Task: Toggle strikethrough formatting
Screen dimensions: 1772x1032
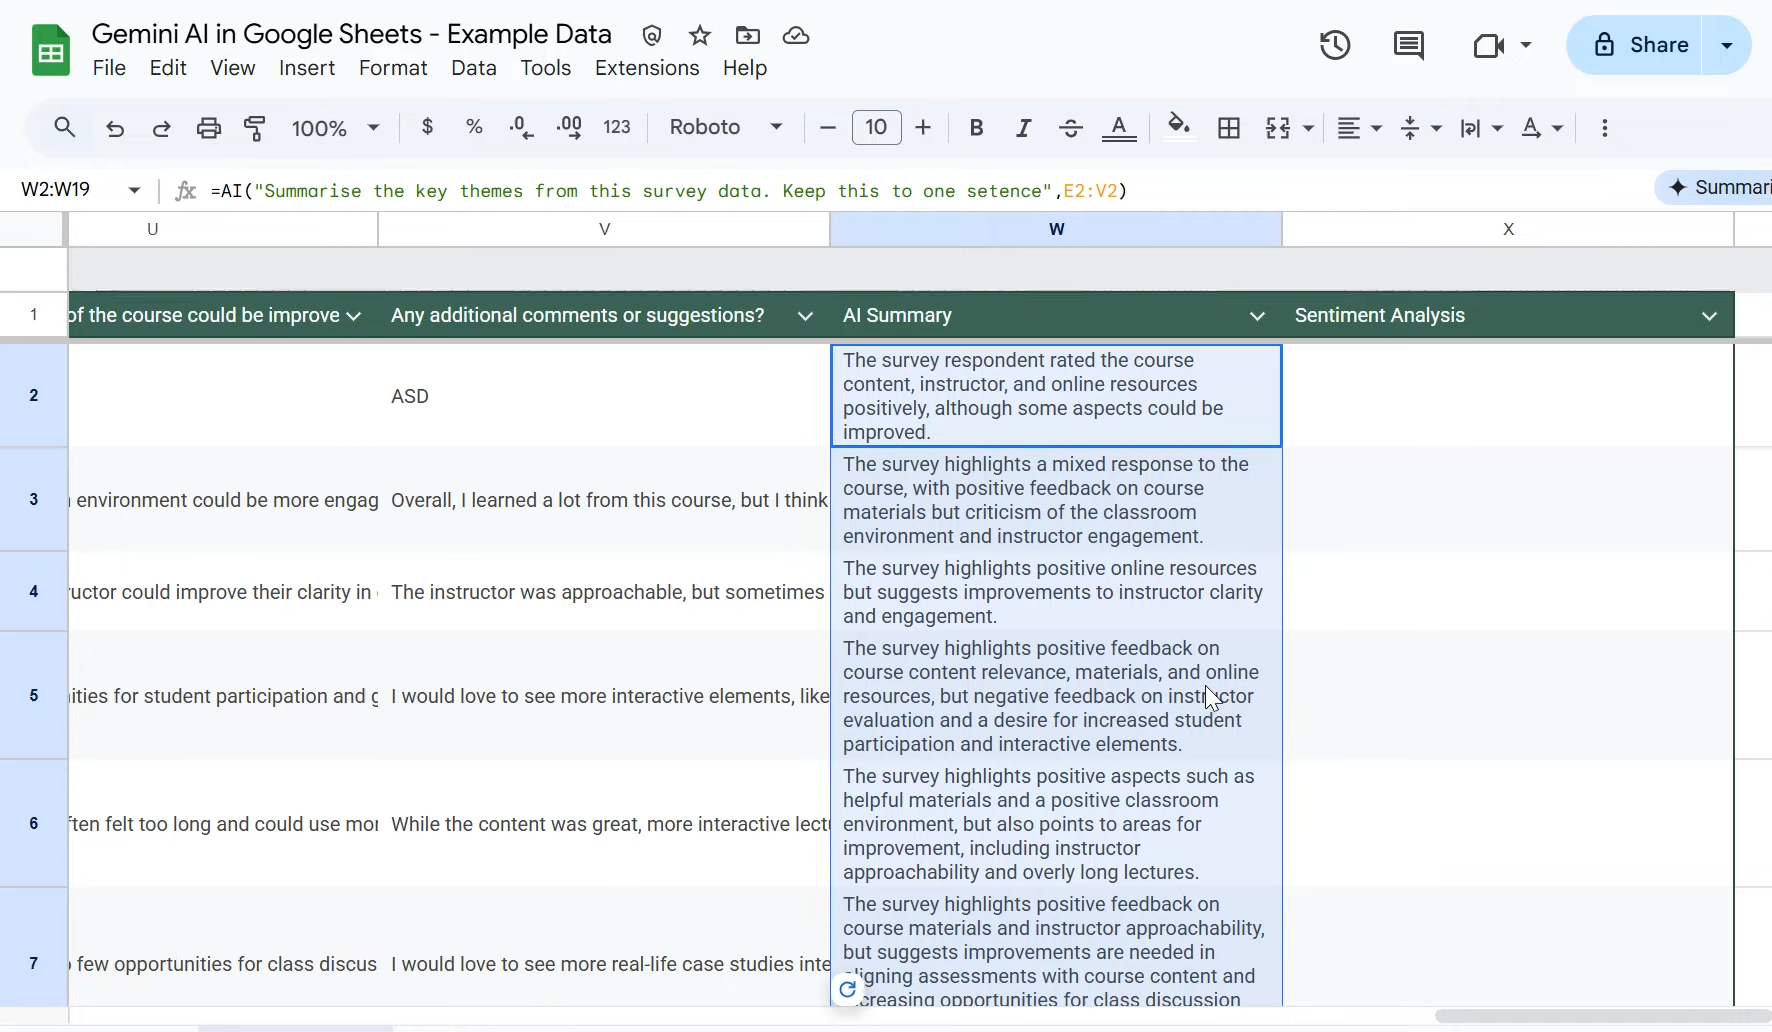Action: pyautogui.click(x=1071, y=128)
